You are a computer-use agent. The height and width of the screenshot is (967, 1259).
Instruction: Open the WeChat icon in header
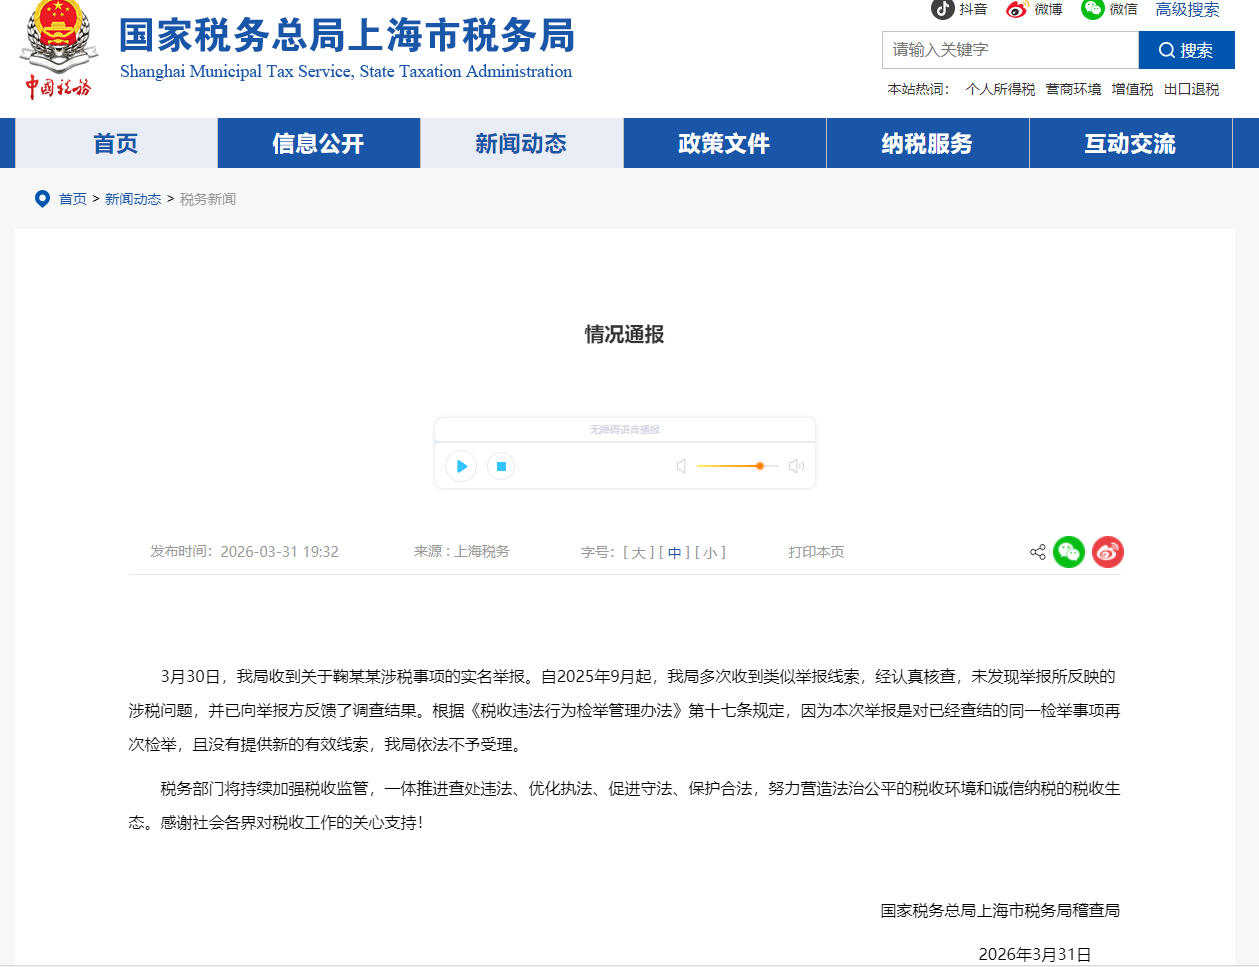1092,9
